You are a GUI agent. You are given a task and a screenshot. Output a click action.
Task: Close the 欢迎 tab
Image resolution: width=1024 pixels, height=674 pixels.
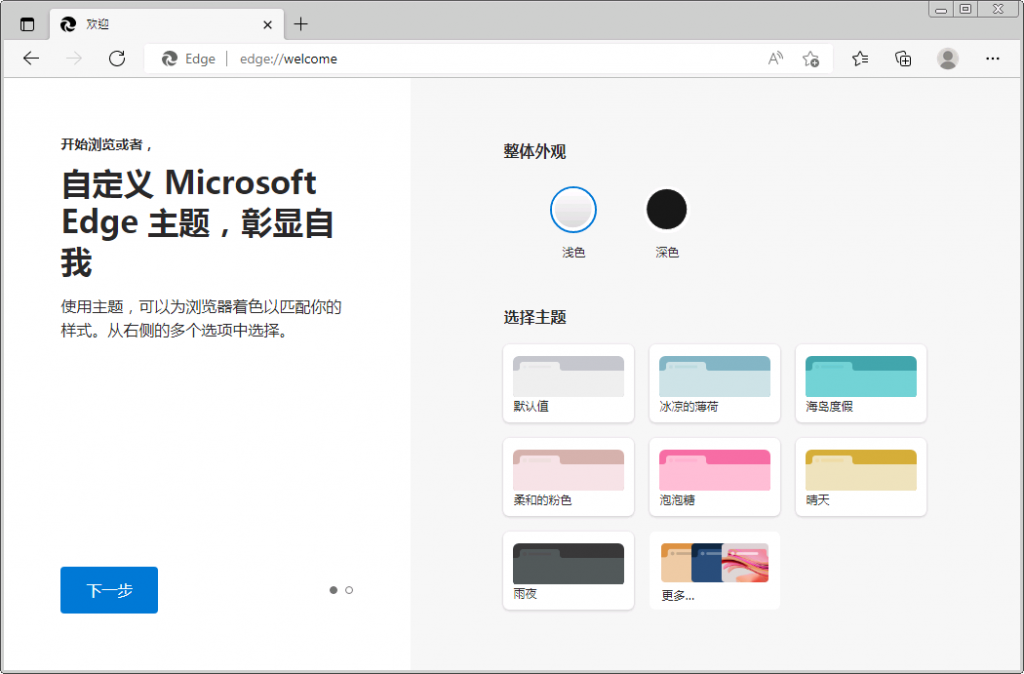click(267, 25)
